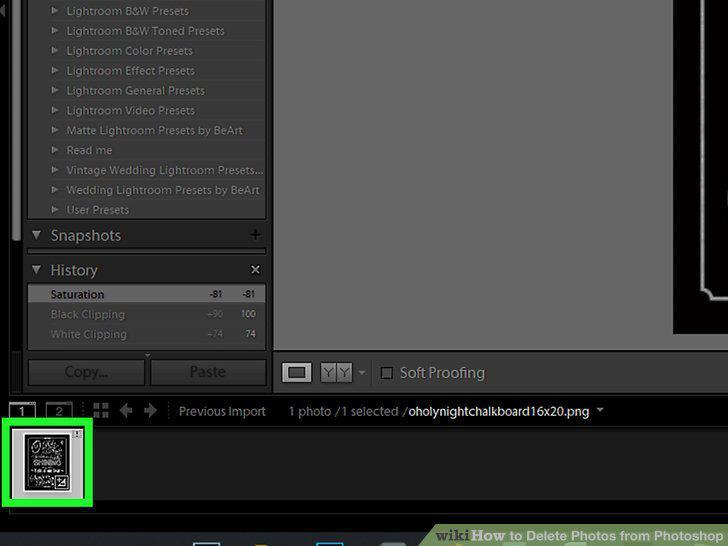Open Before/After view options dropdown
The image size is (728, 546).
pos(362,372)
